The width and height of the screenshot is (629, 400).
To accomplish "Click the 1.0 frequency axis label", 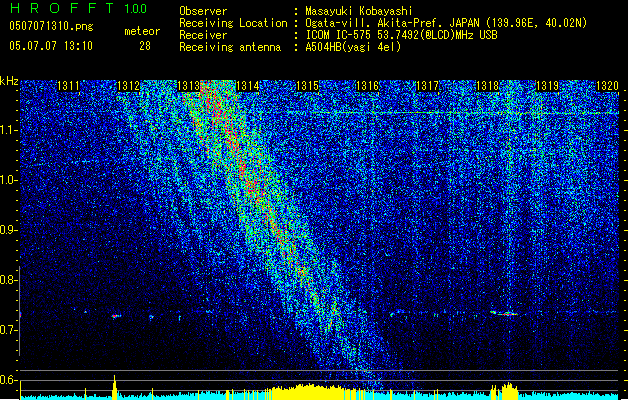I will tap(8, 180).
